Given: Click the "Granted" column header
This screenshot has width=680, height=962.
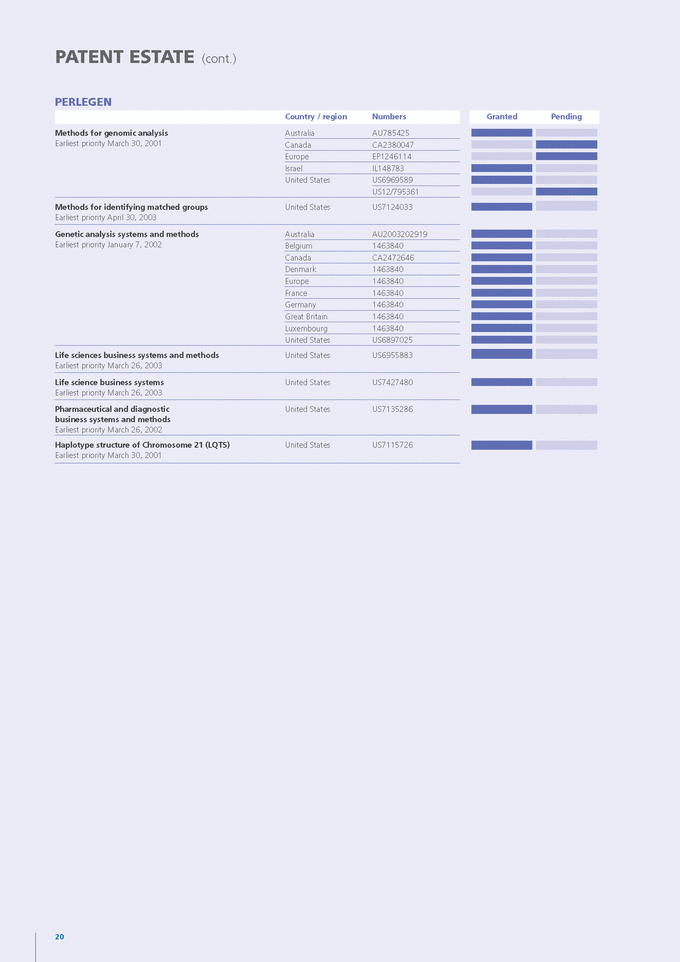Looking at the screenshot, I should point(502,117).
